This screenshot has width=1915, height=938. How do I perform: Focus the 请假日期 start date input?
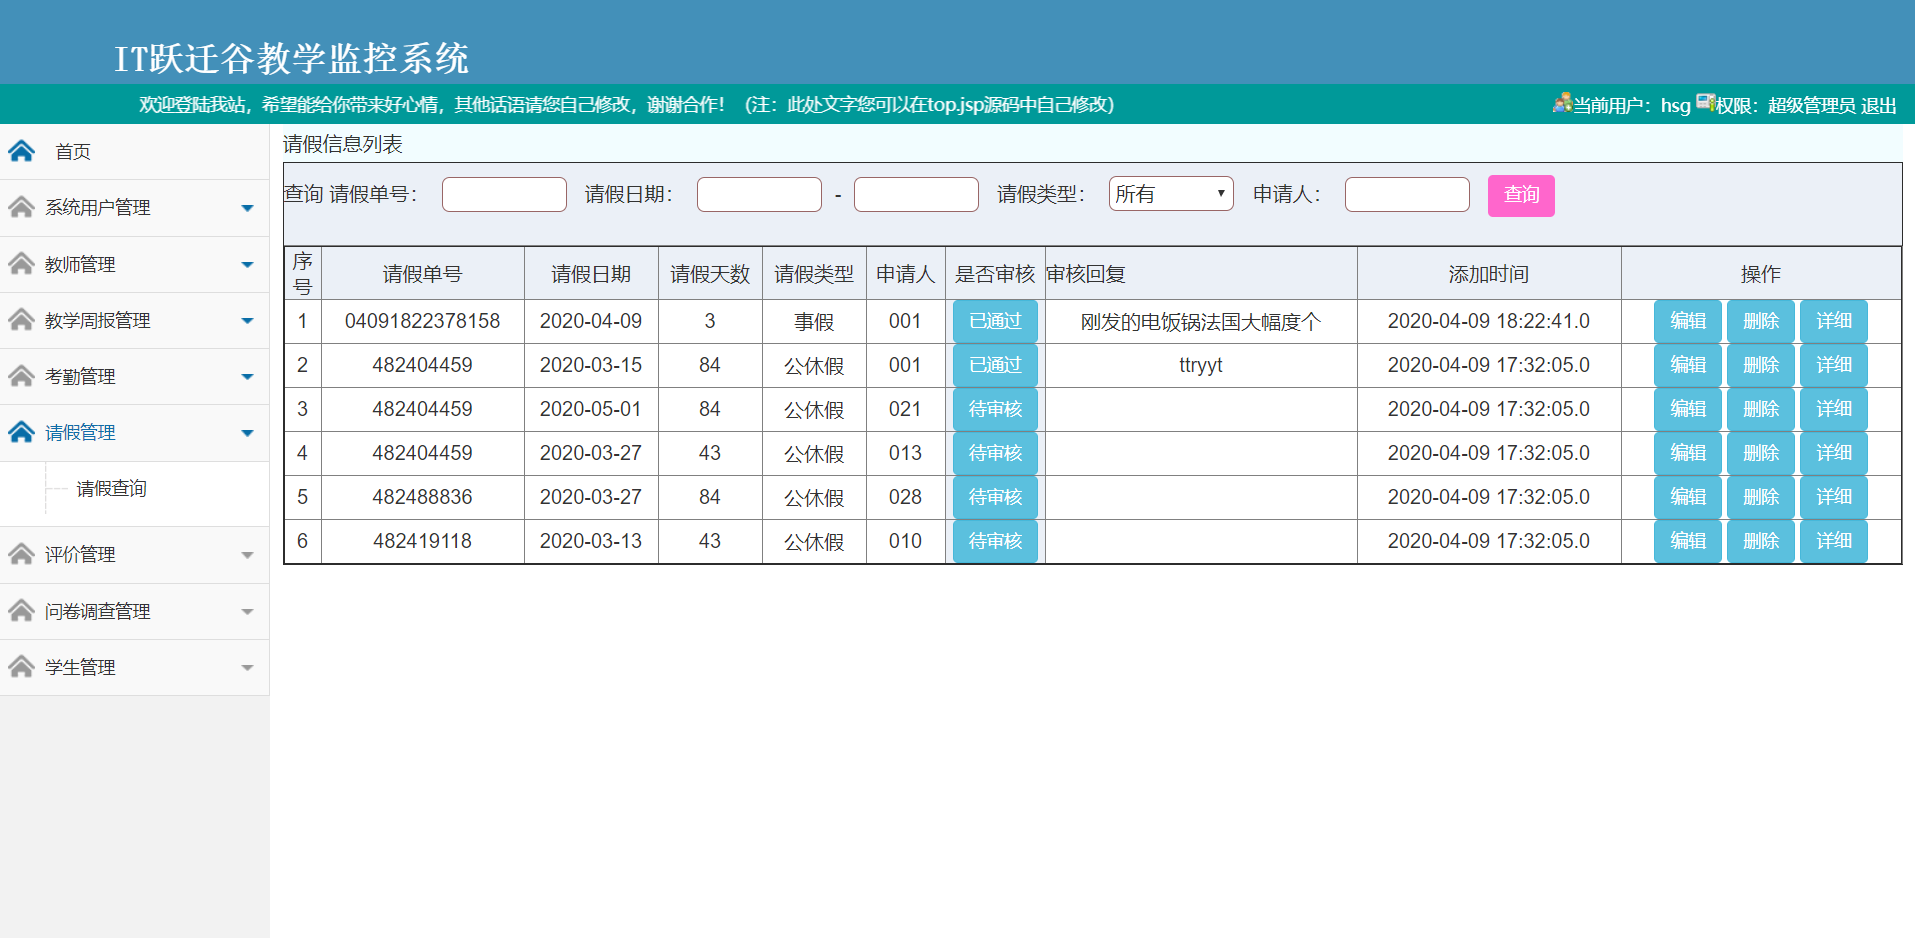[759, 194]
